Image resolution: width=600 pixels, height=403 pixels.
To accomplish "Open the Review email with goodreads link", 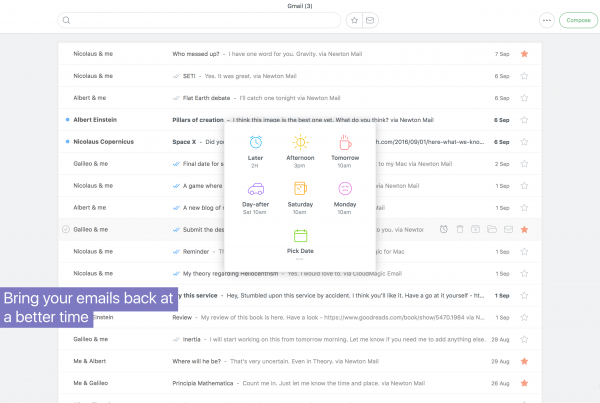I will tap(300, 317).
